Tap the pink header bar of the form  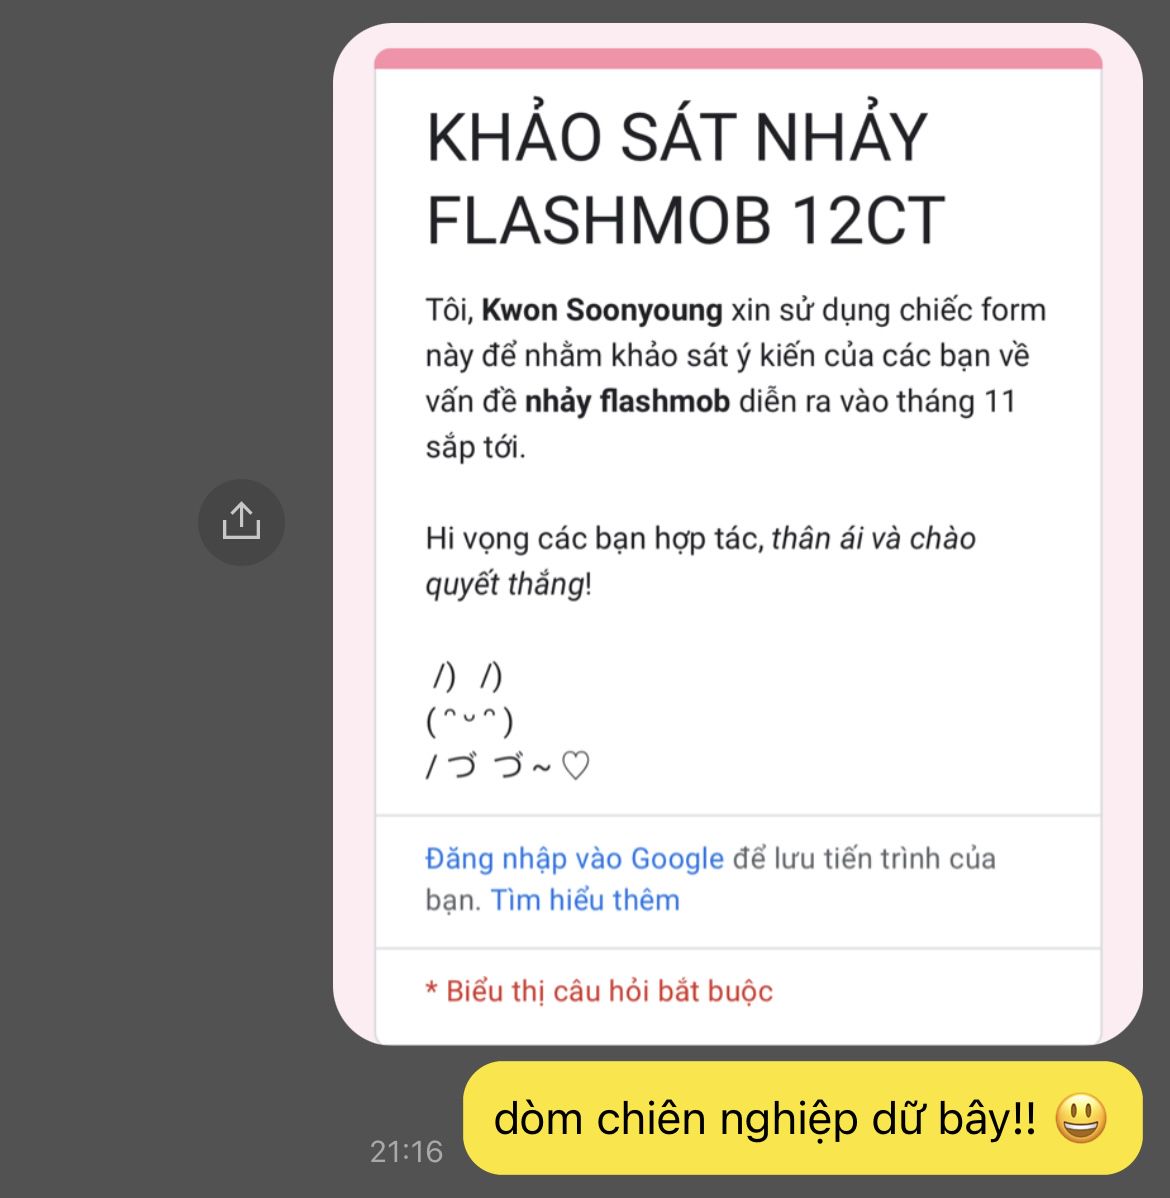point(738,58)
